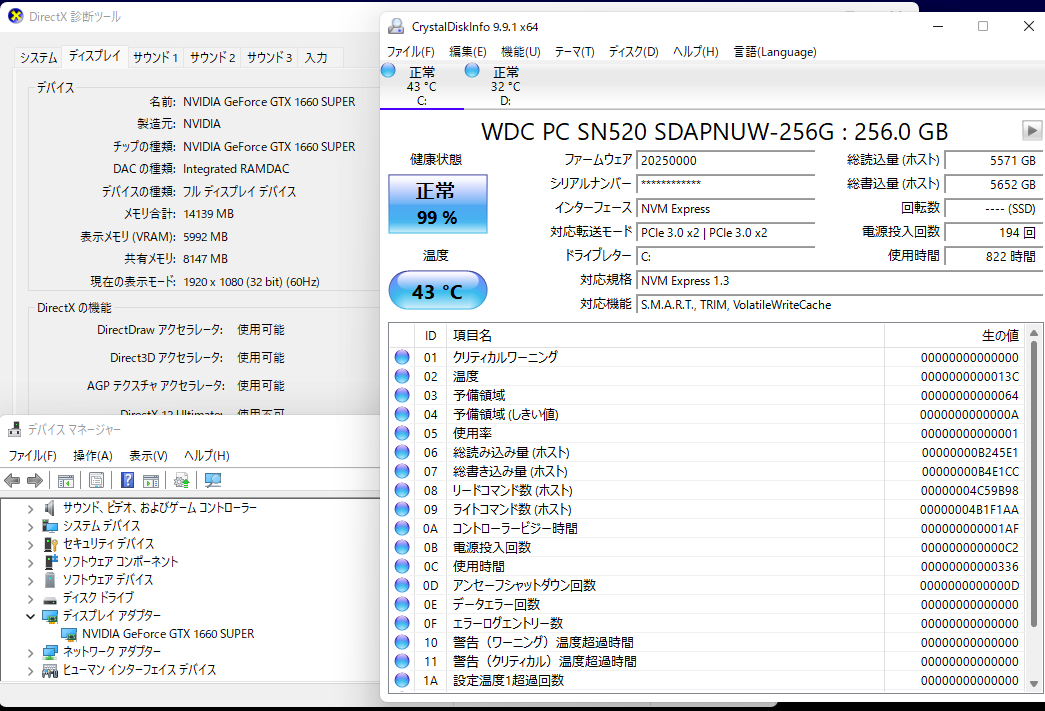Expand ヒューマン インターフェイス デバイス node
This screenshot has height=711, width=1045.
click(x=30, y=670)
